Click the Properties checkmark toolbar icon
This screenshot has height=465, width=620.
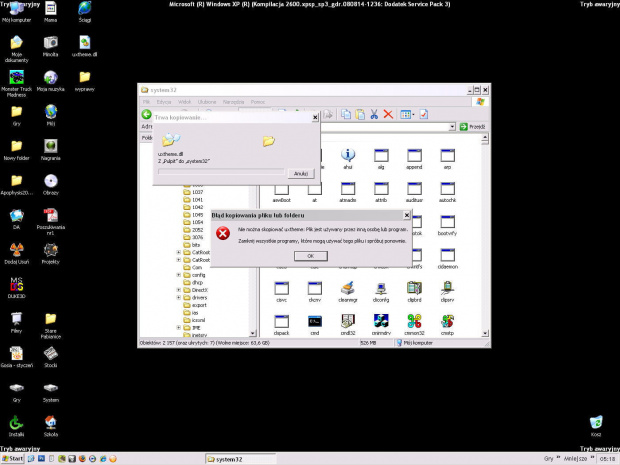tap(423, 114)
